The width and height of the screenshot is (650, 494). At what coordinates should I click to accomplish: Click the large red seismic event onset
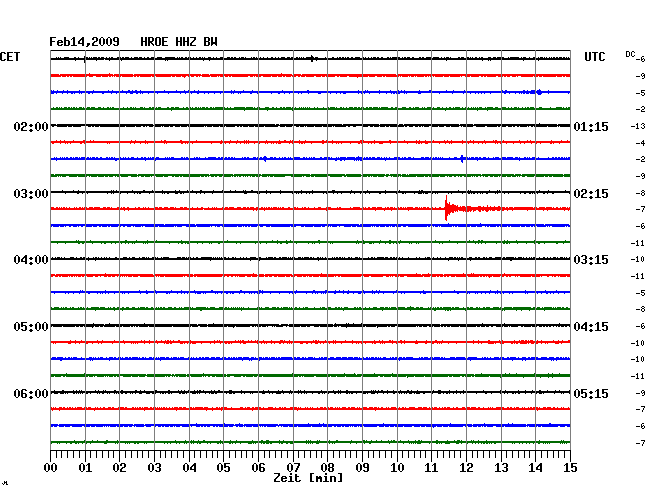446,208
